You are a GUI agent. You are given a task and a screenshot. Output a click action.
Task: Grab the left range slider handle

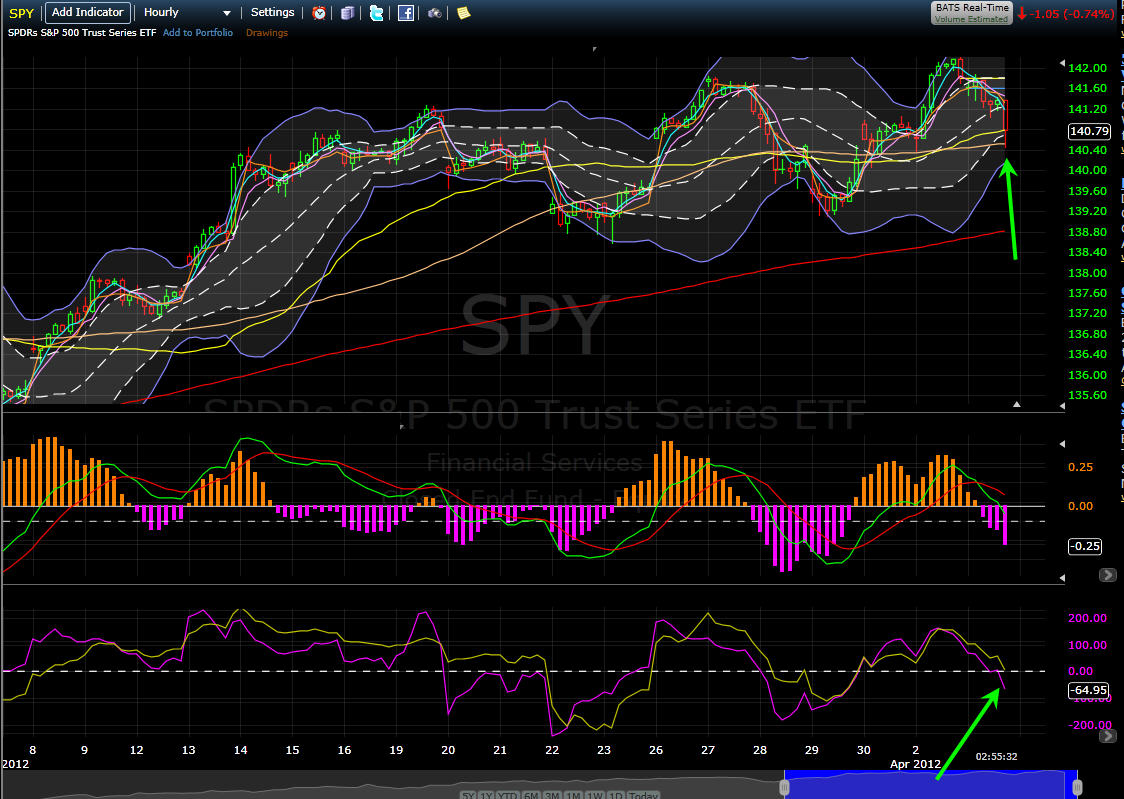pyautogui.click(x=784, y=787)
